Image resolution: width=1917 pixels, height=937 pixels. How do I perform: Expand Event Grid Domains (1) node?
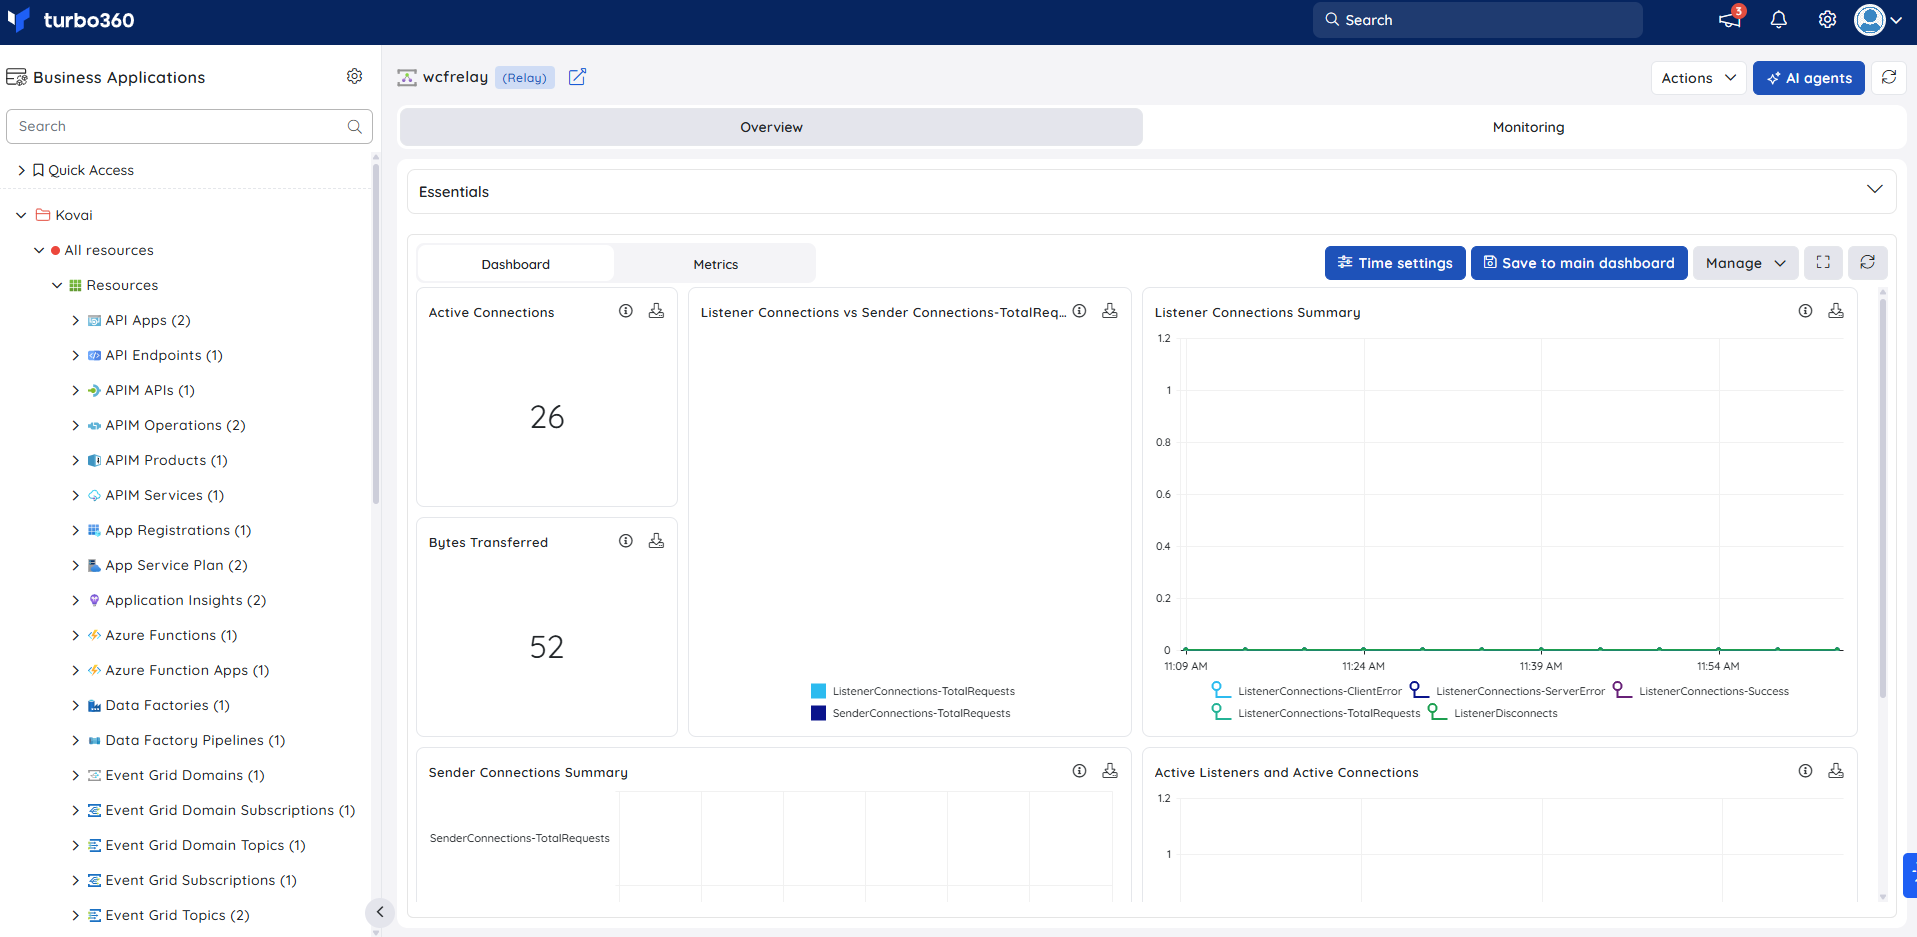click(75, 775)
